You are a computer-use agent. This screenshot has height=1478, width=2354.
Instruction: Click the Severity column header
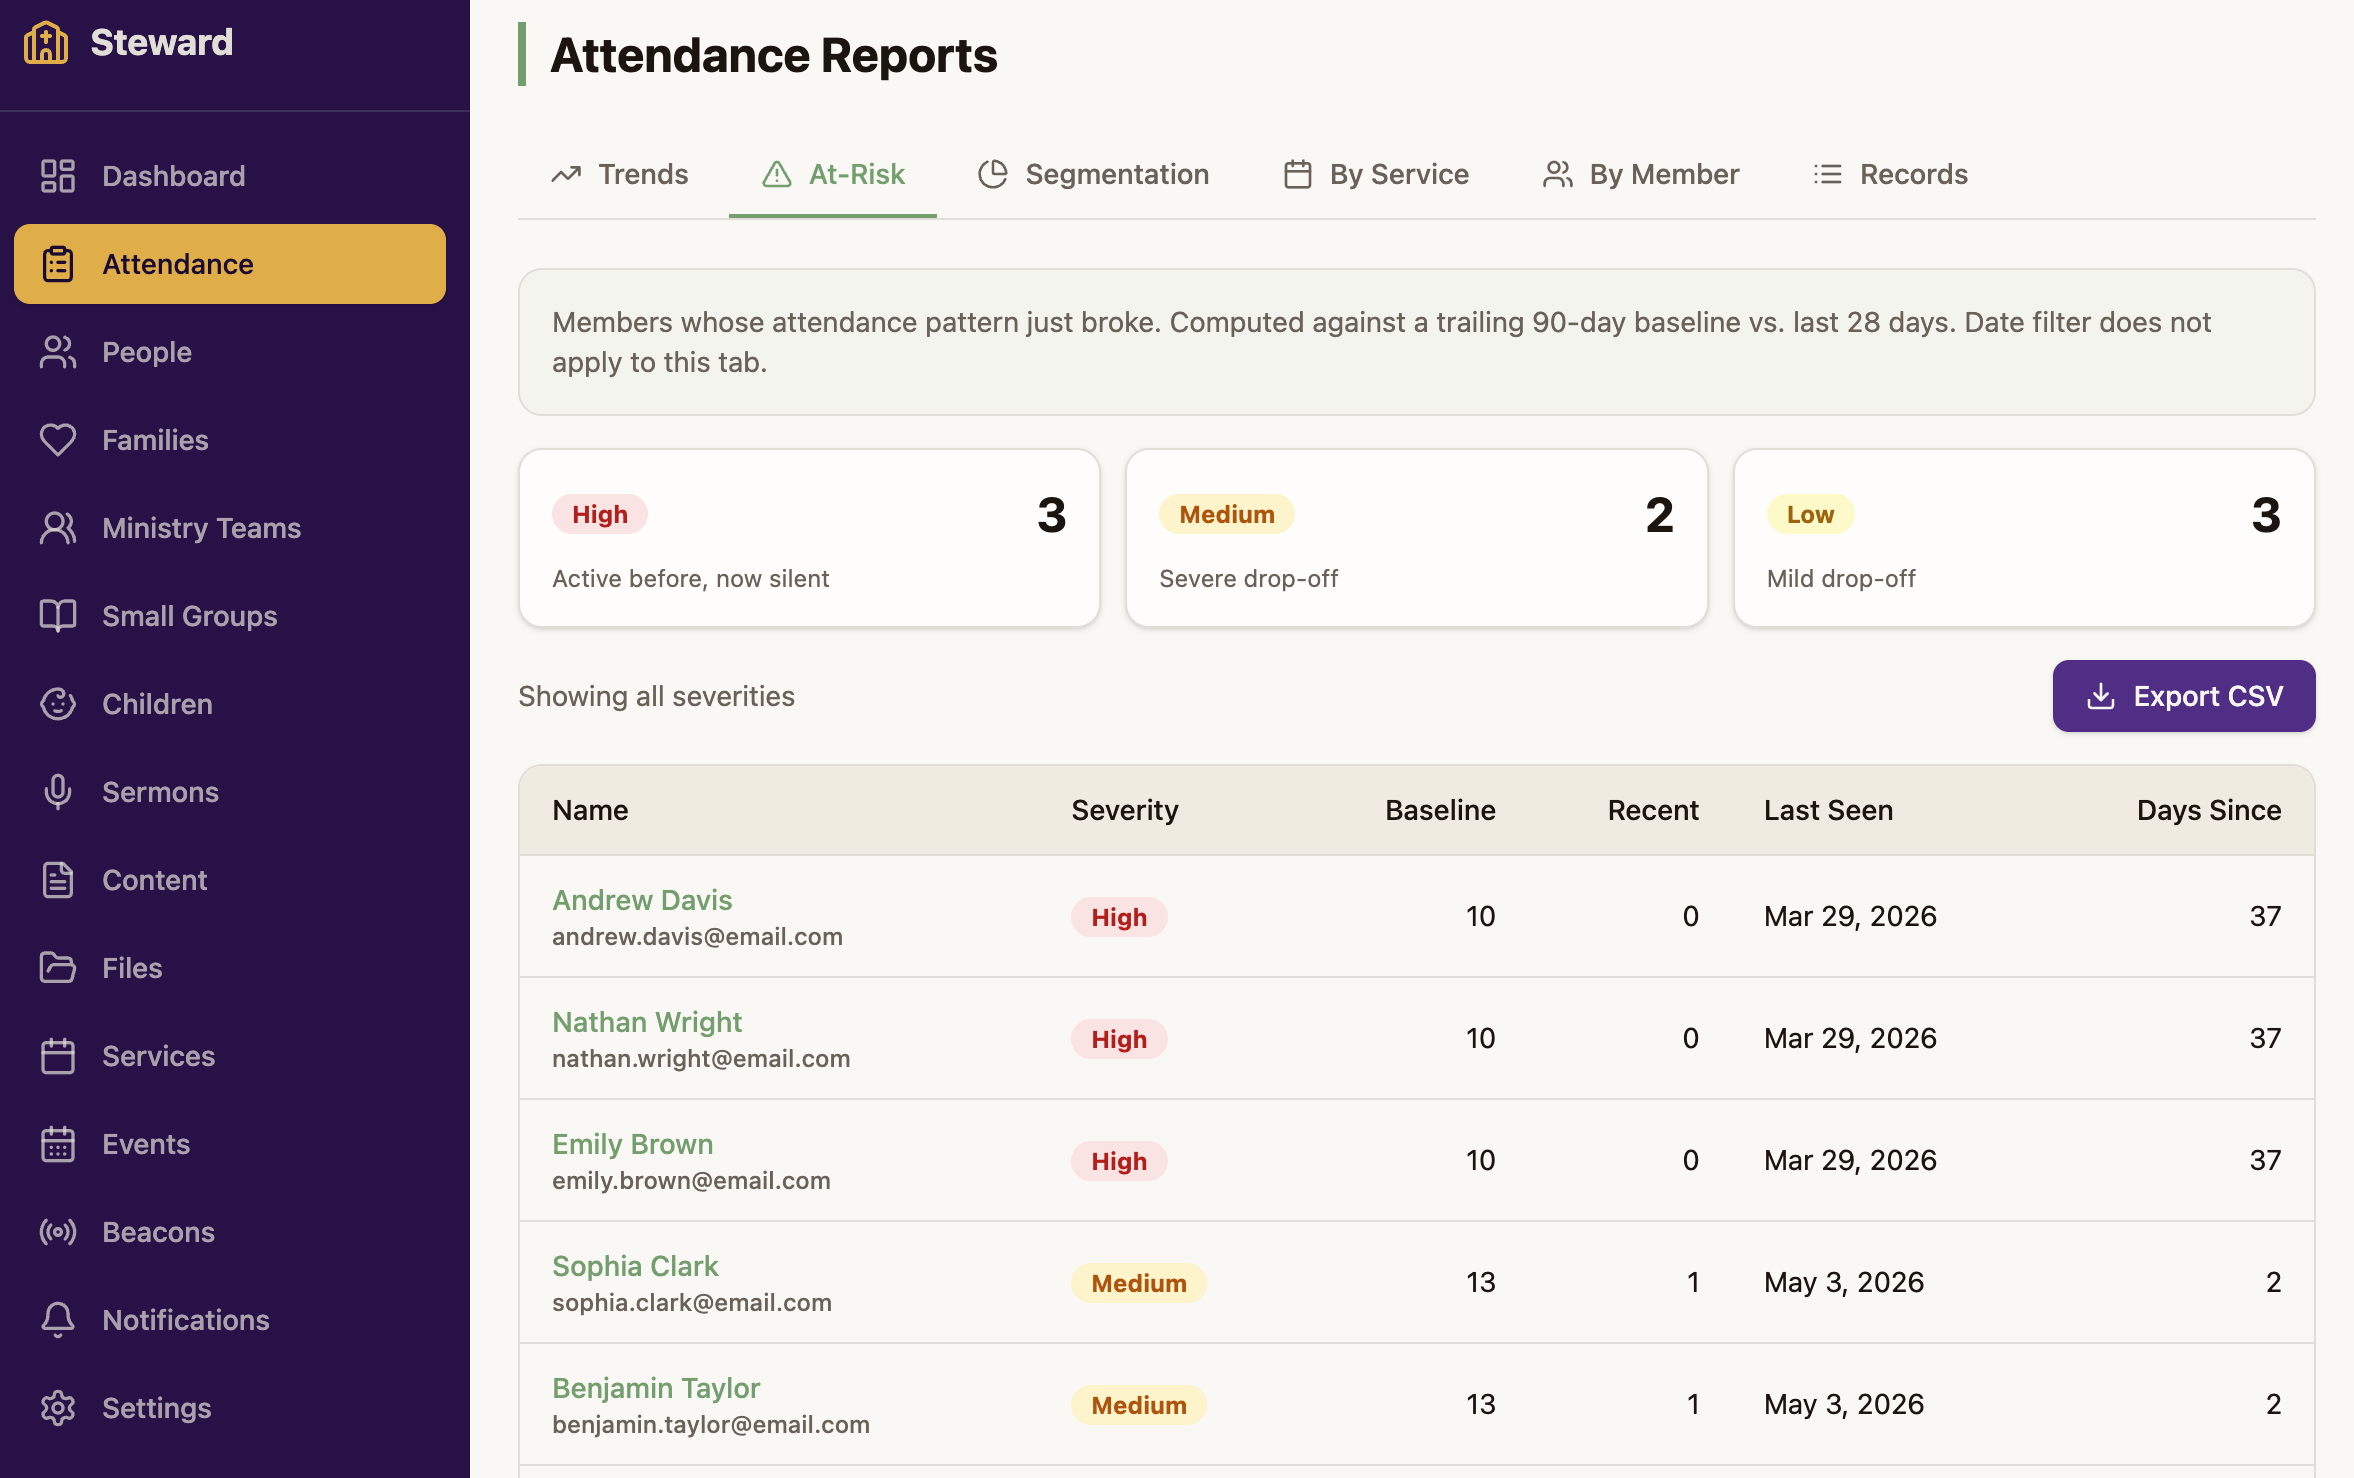pos(1125,810)
